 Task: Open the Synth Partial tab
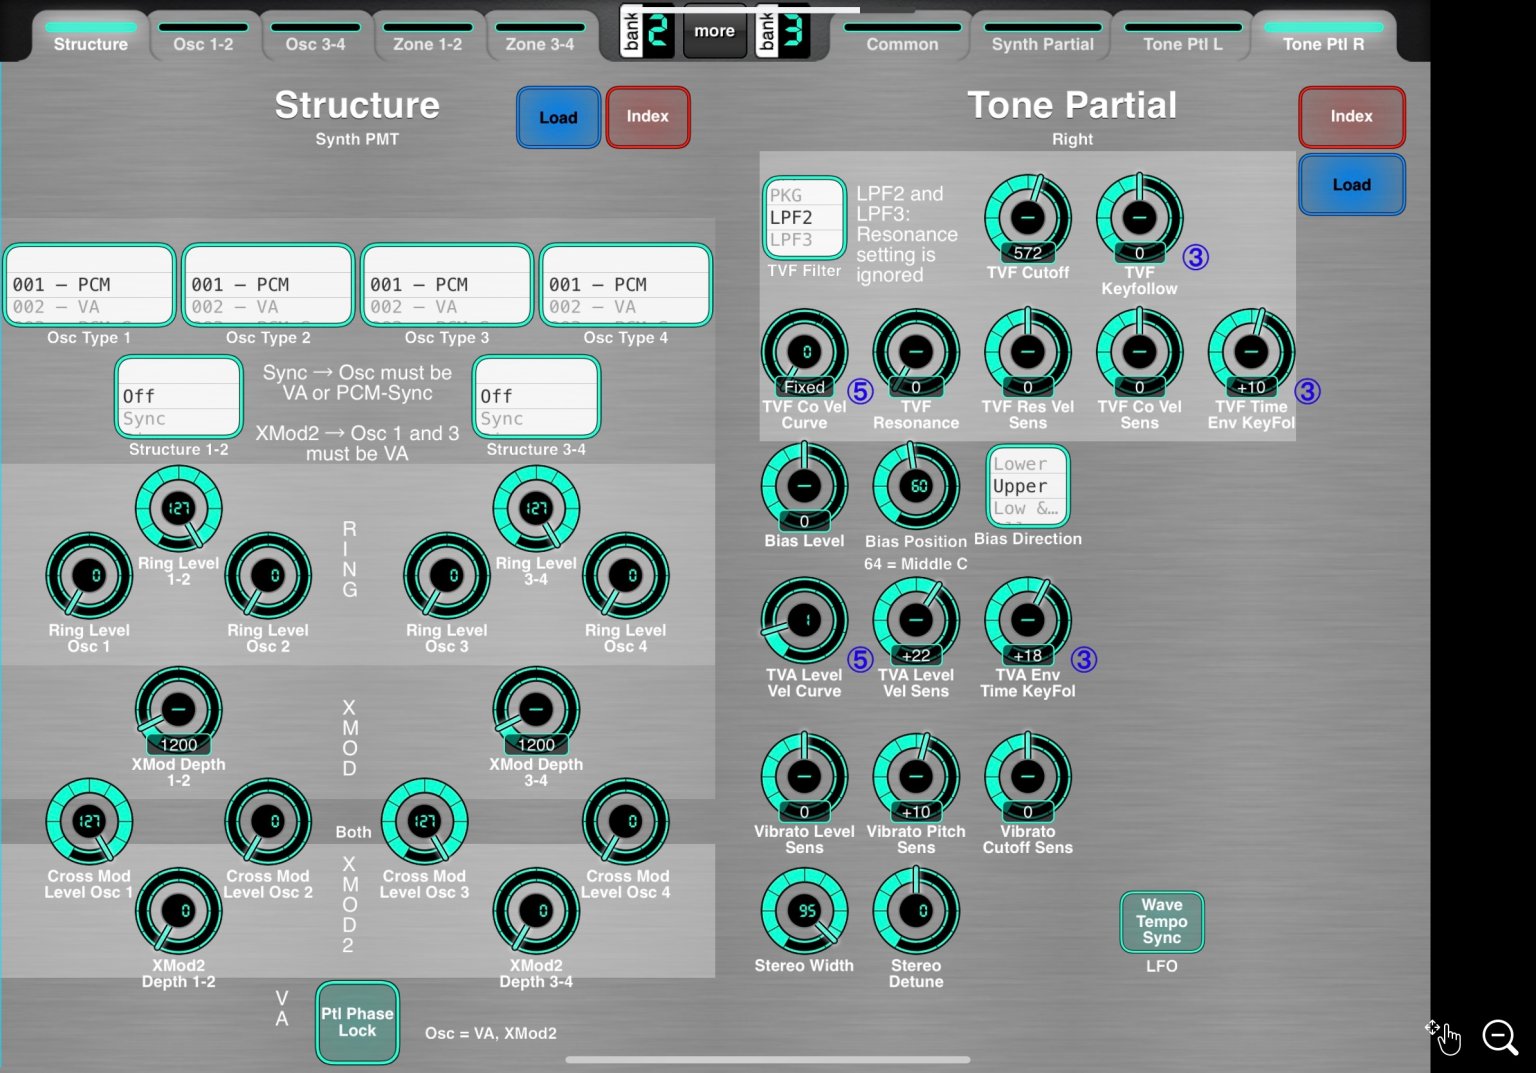click(x=1043, y=37)
